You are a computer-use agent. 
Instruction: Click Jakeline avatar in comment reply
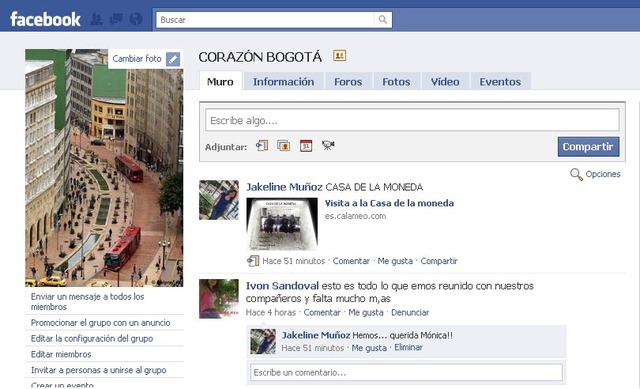[263, 341]
